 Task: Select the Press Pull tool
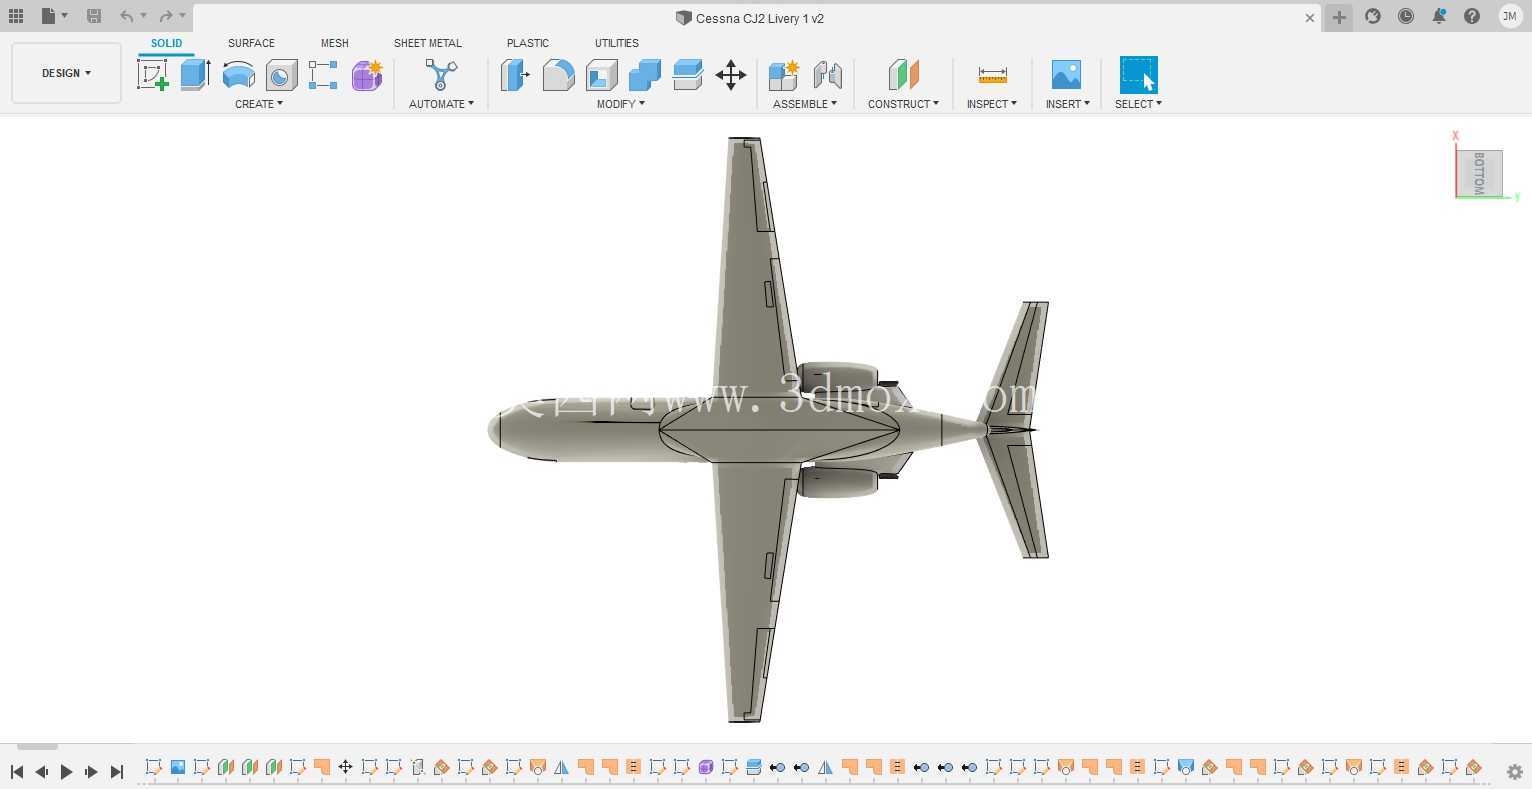pyautogui.click(x=515, y=75)
